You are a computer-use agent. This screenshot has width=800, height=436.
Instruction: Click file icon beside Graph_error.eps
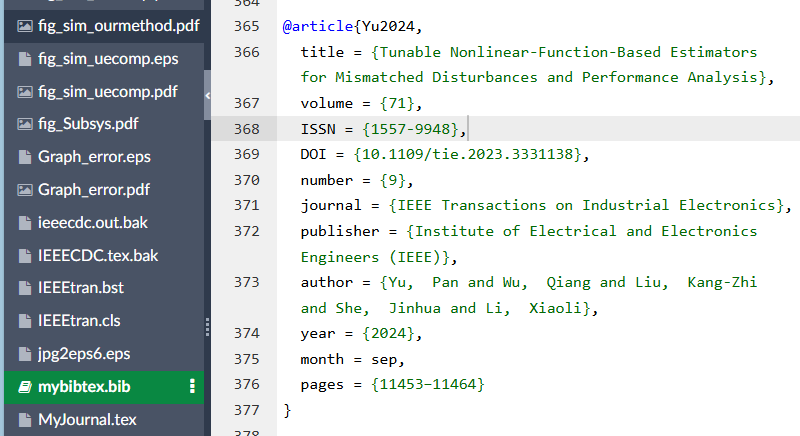click(25, 157)
